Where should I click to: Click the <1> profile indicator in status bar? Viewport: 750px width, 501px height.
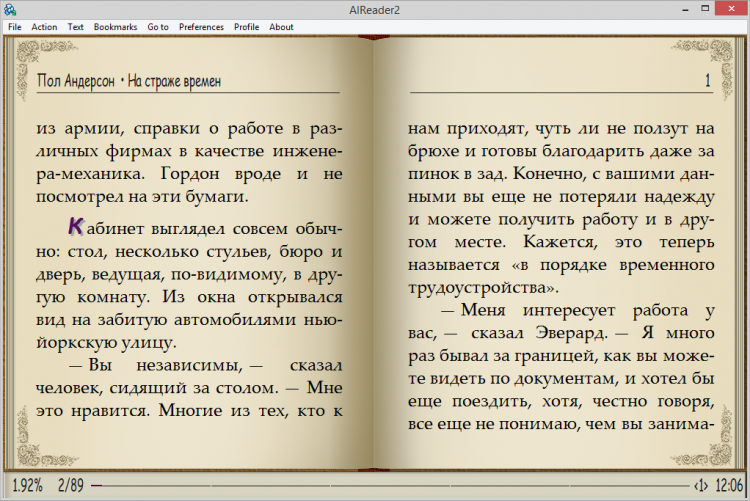tap(701, 486)
